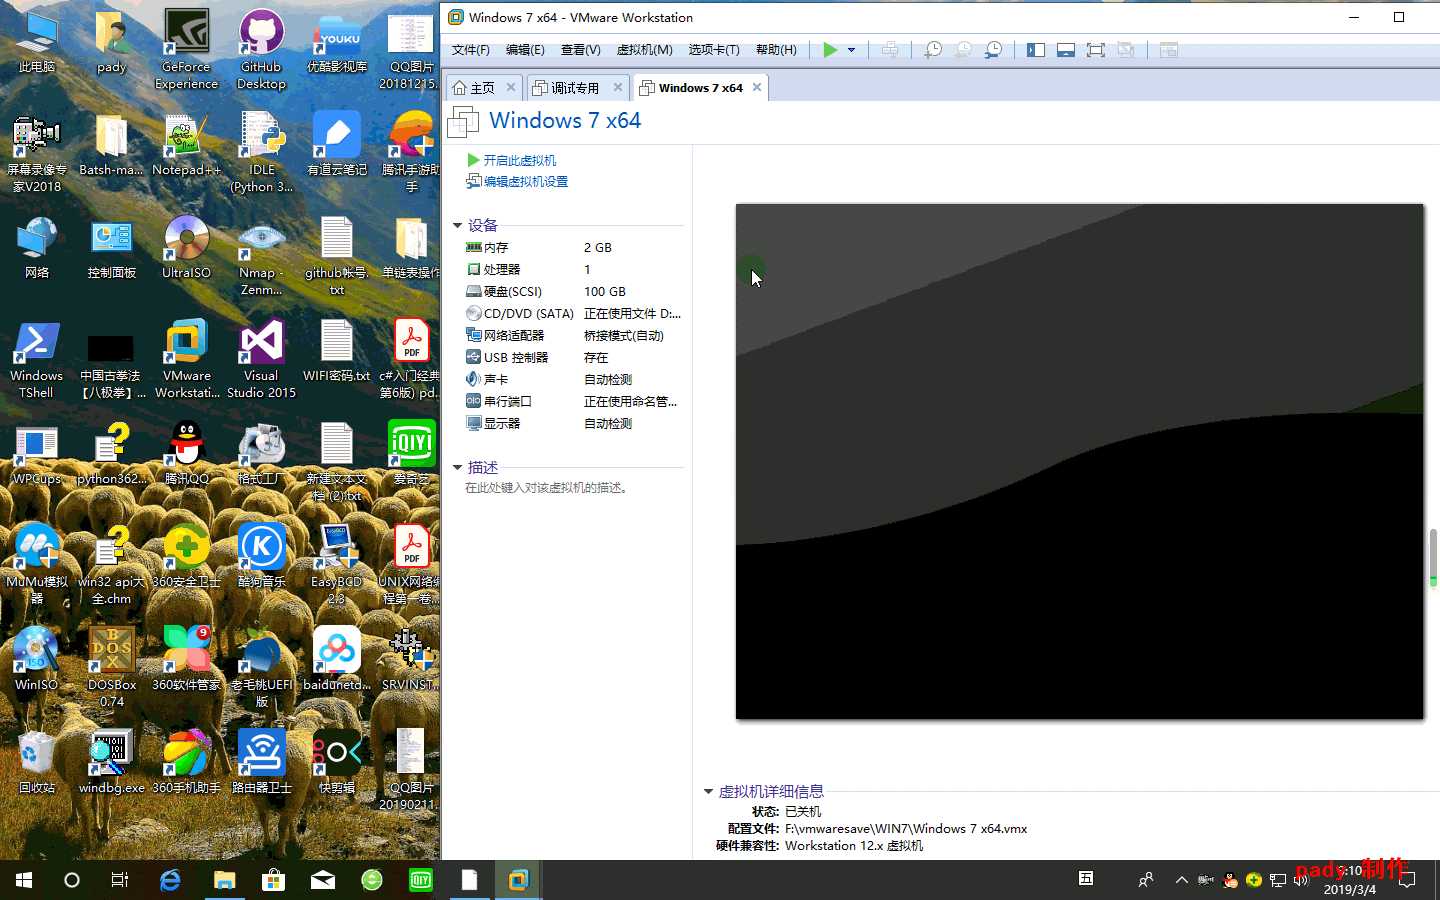This screenshot has width=1440, height=900.
Task: Open the Windows Start menu
Action: (24, 880)
